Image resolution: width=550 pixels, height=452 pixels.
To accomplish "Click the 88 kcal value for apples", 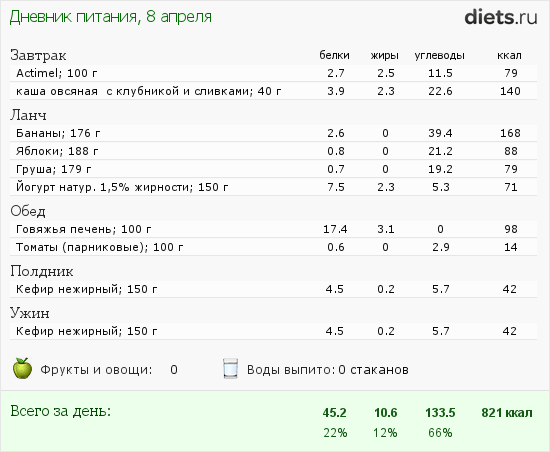I will tap(511, 151).
